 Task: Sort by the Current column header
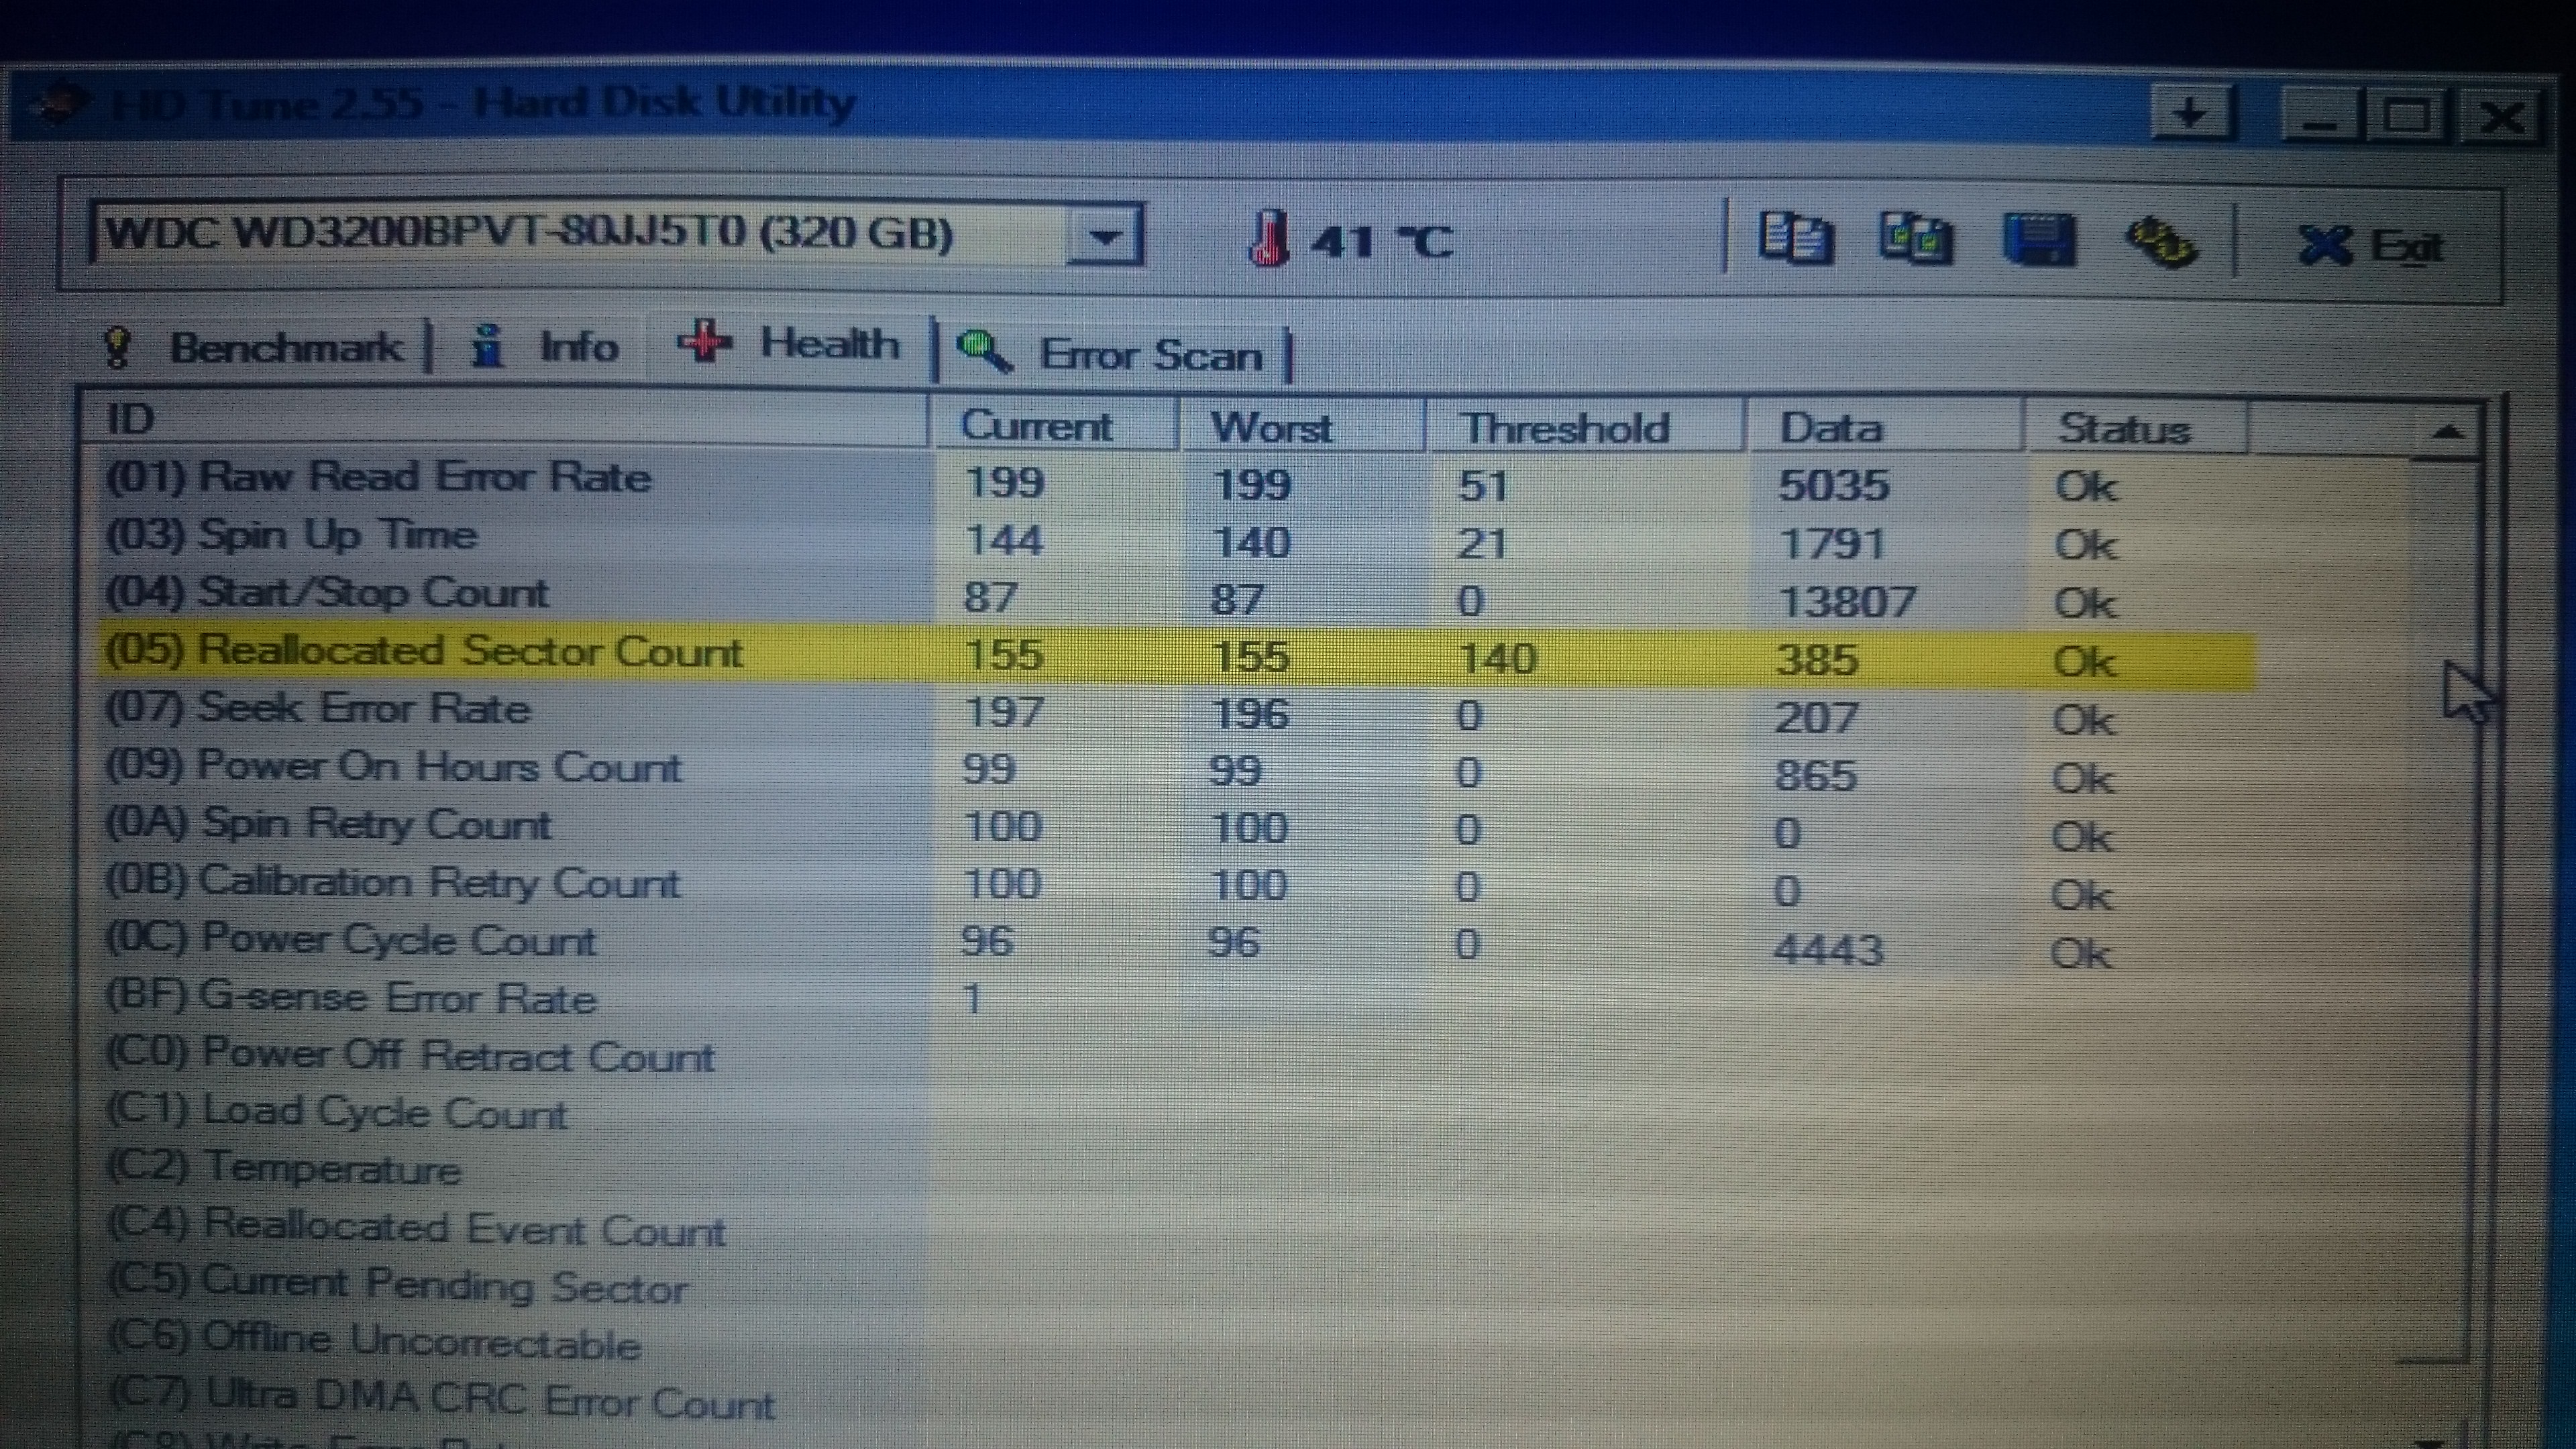click(x=1055, y=426)
